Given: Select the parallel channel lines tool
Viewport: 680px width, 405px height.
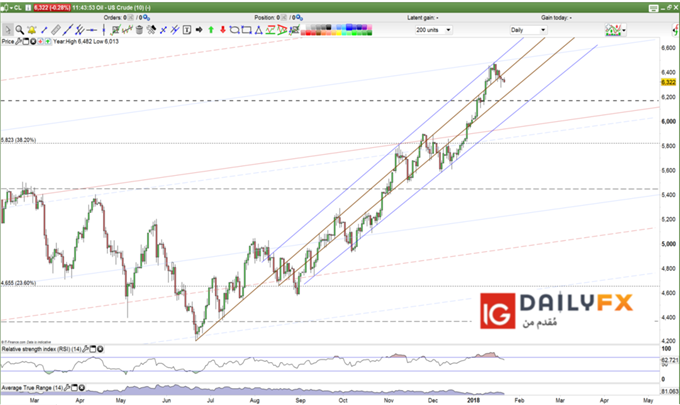Looking at the screenshot, I should point(79,30).
